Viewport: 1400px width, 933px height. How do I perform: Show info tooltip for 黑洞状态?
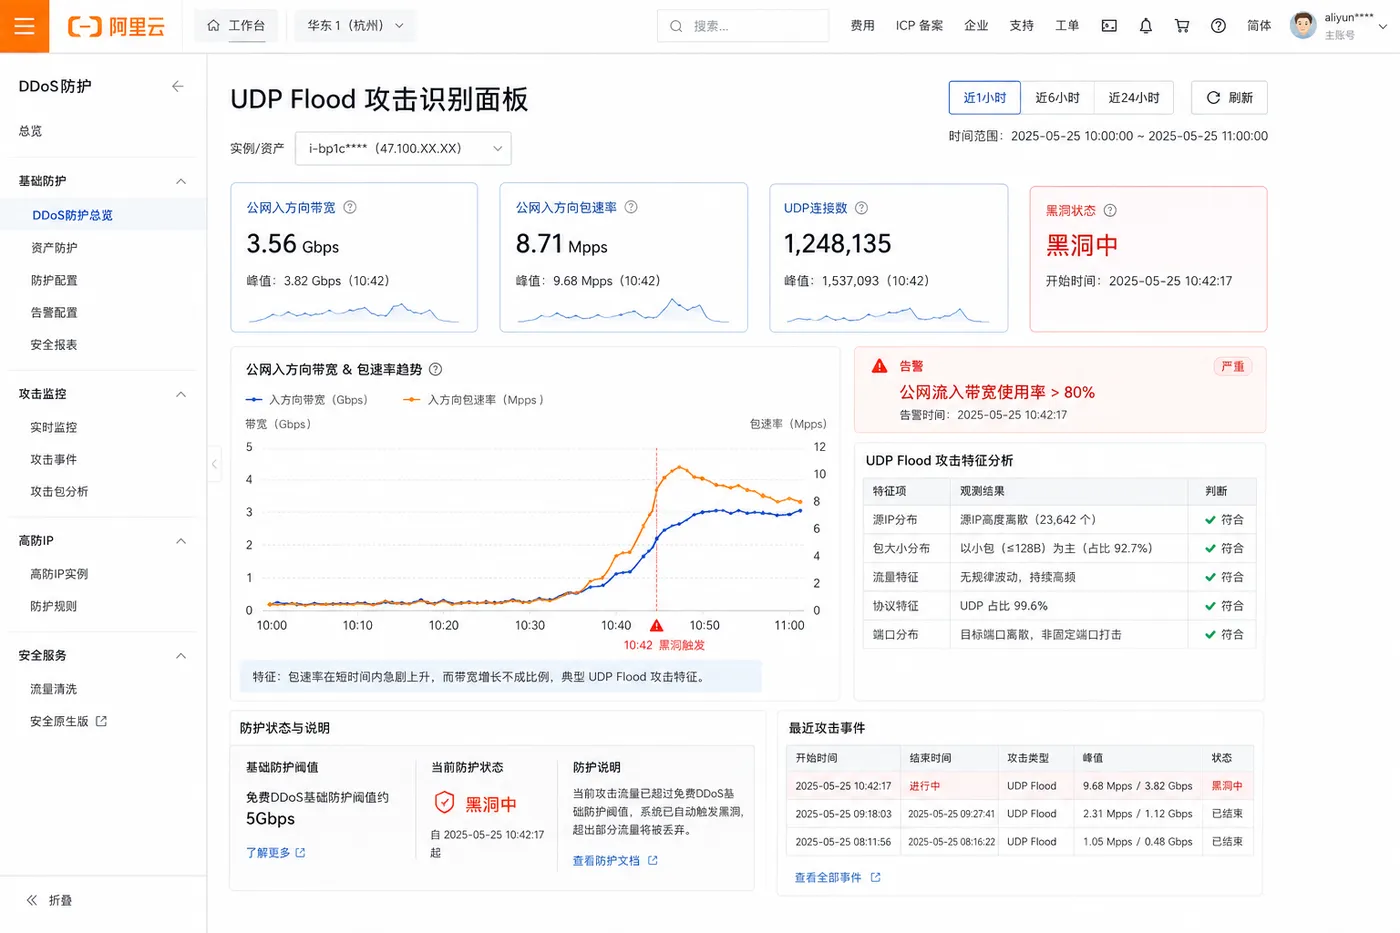pos(1110,211)
